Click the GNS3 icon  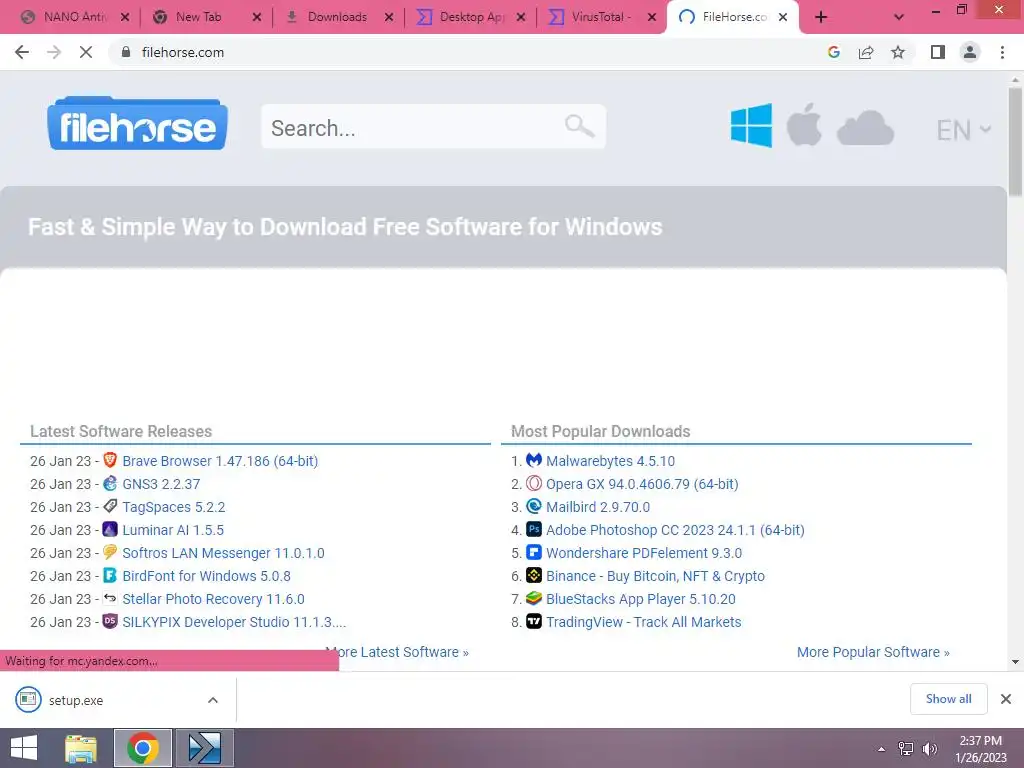pyautogui.click(x=110, y=483)
